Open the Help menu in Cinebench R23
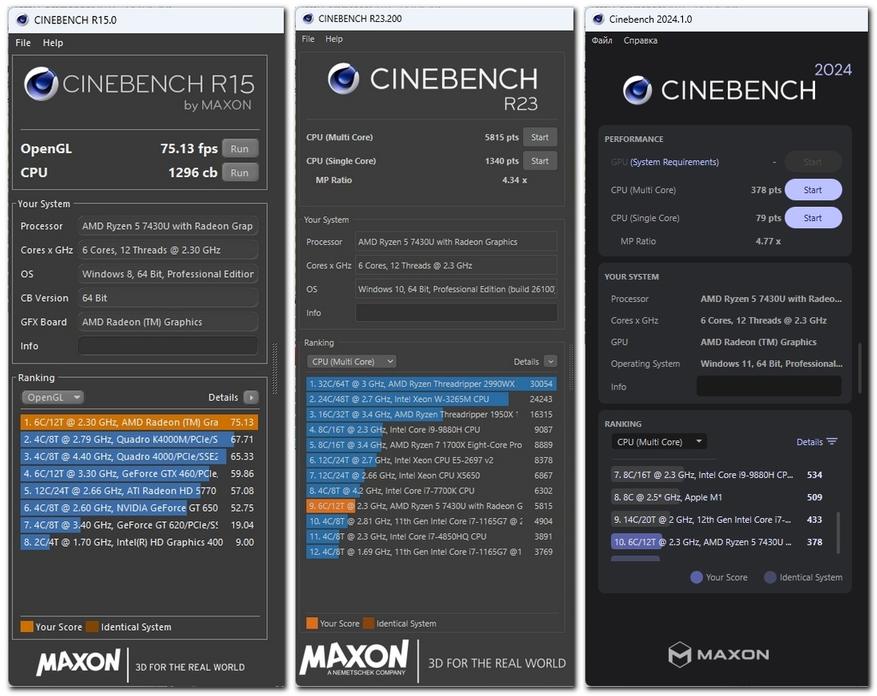 [334, 39]
